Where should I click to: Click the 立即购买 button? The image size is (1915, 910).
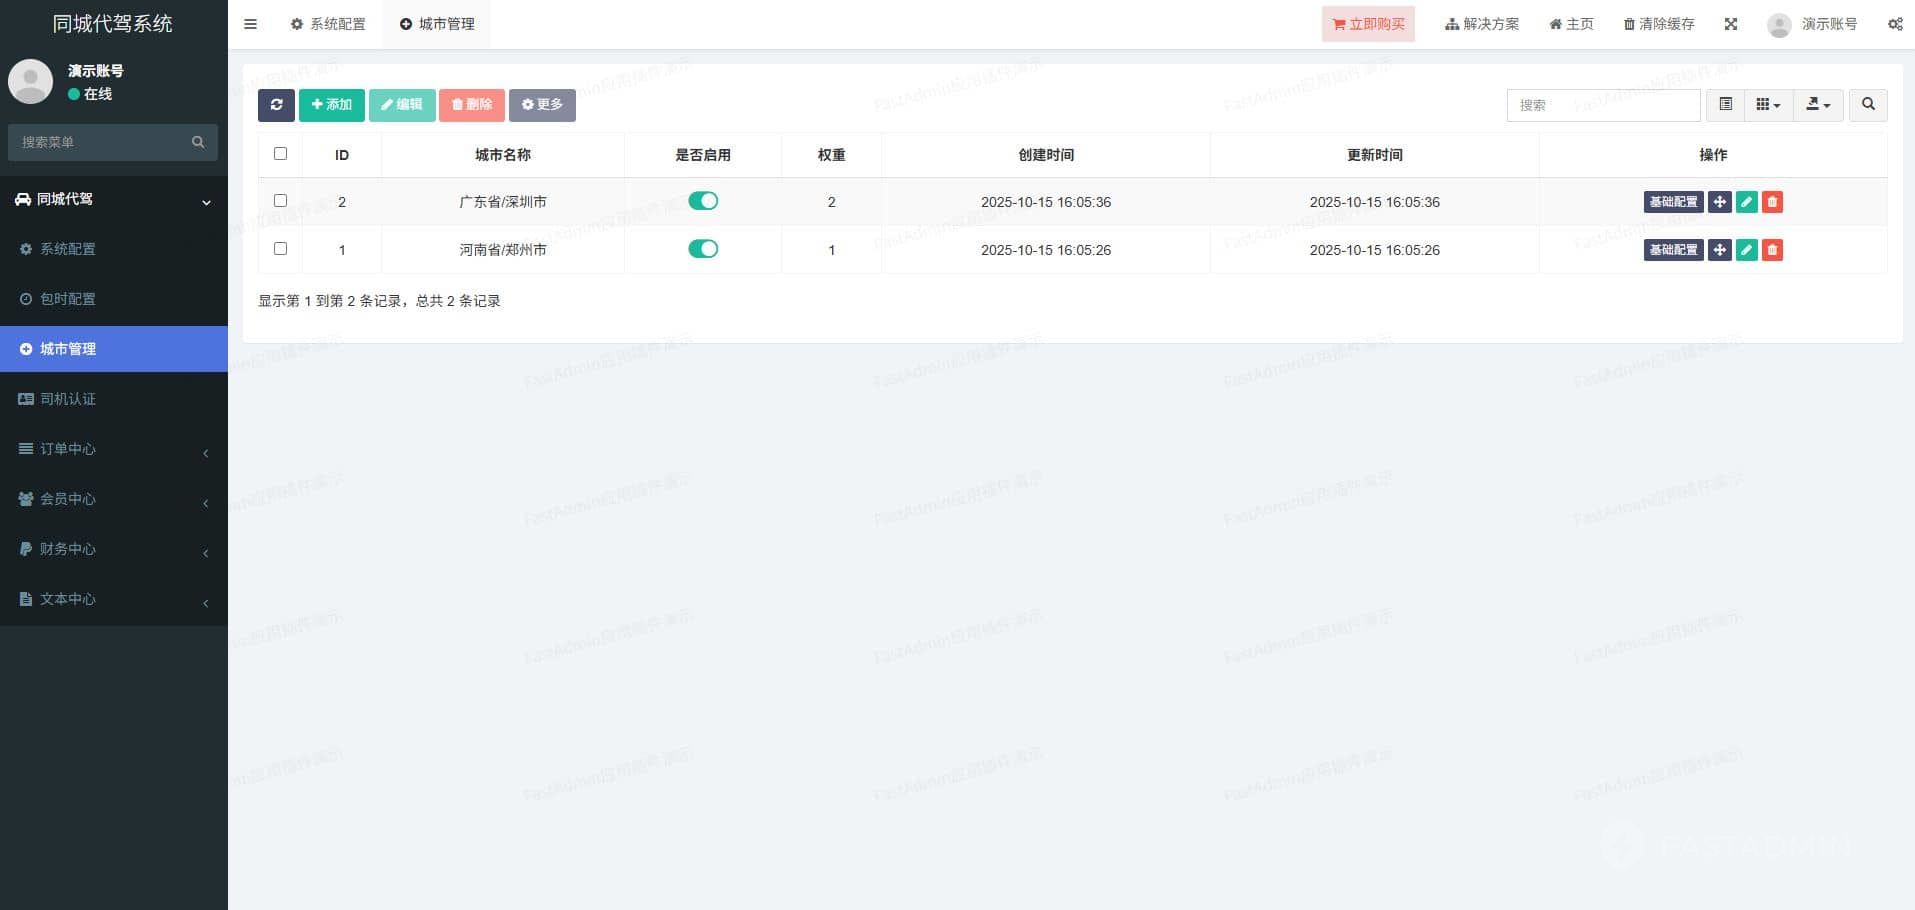[1368, 24]
